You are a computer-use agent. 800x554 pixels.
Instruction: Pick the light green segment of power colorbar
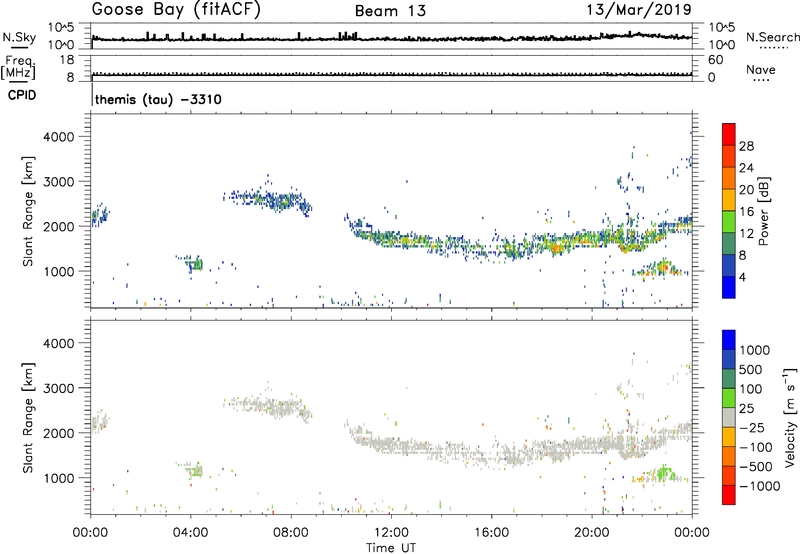click(729, 221)
